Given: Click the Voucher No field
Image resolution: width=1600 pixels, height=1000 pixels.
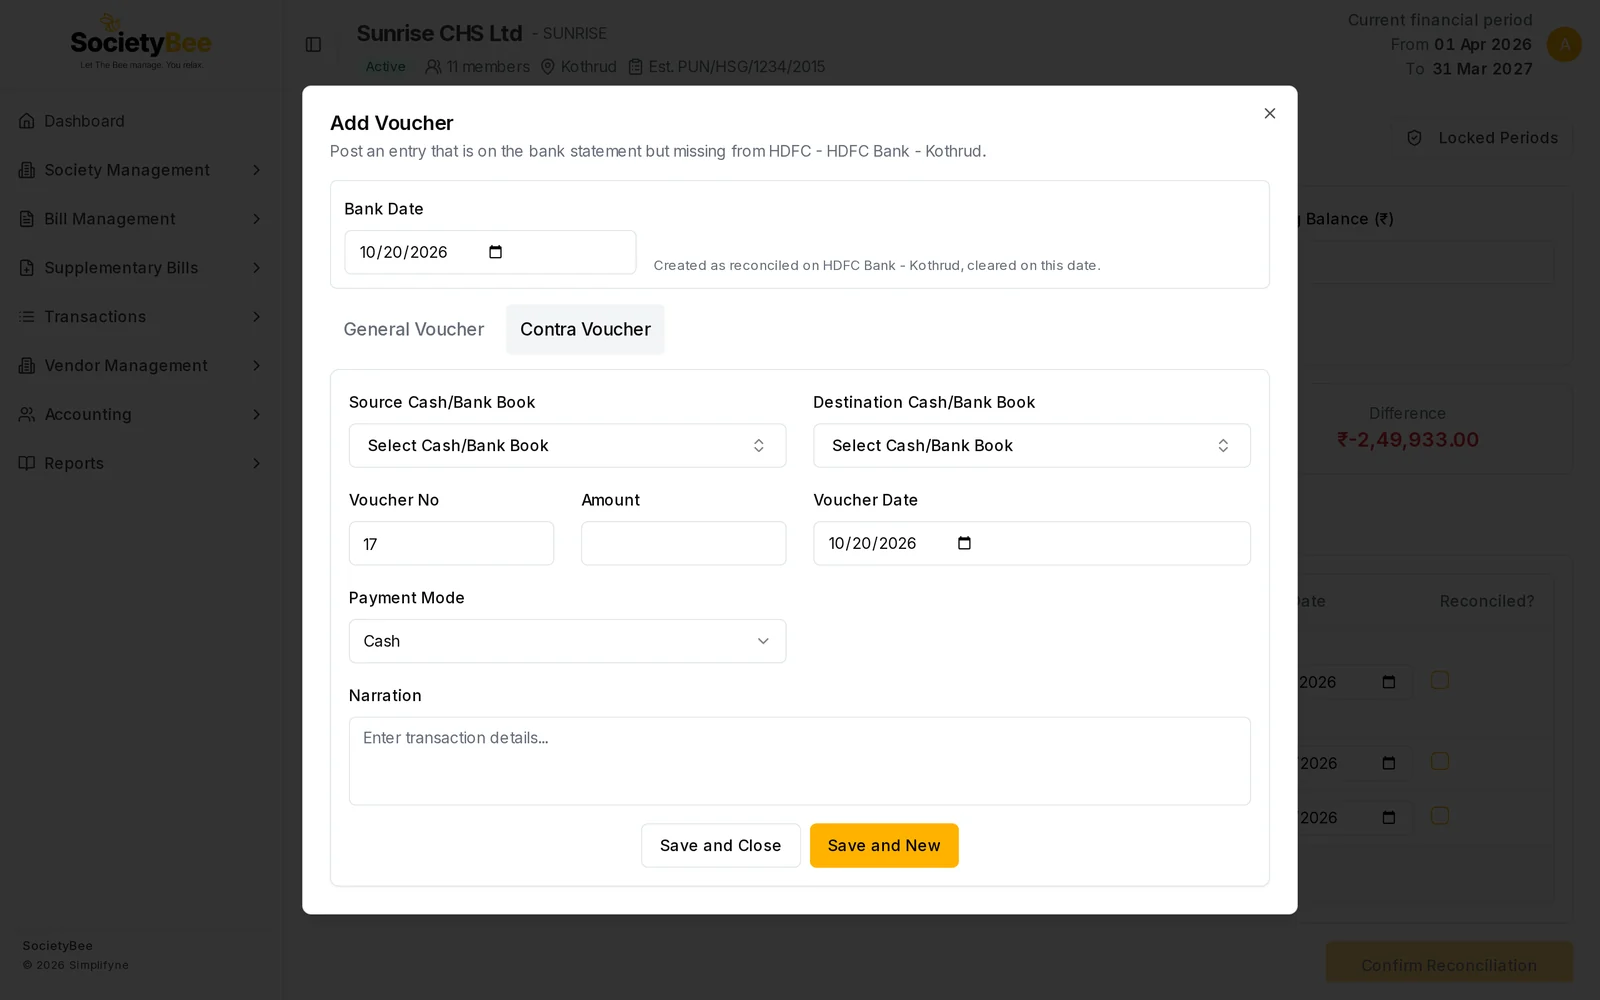Looking at the screenshot, I should pyautogui.click(x=451, y=544).
